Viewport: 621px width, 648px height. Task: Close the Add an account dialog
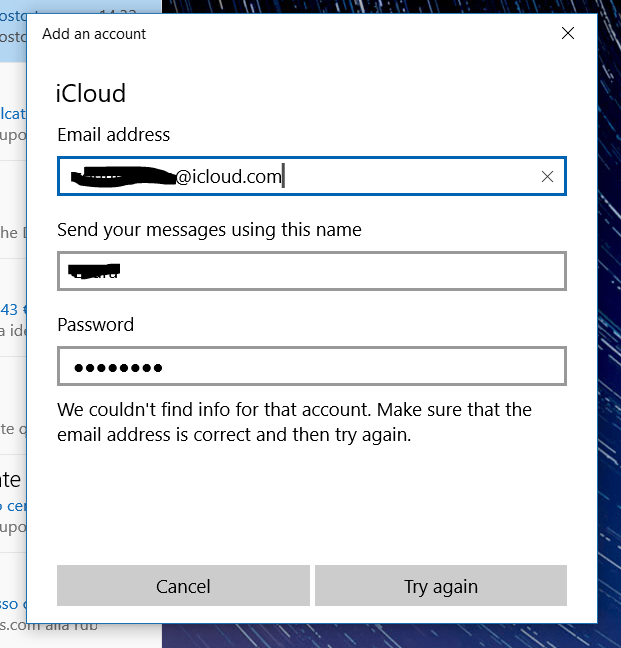coord(568,33)
